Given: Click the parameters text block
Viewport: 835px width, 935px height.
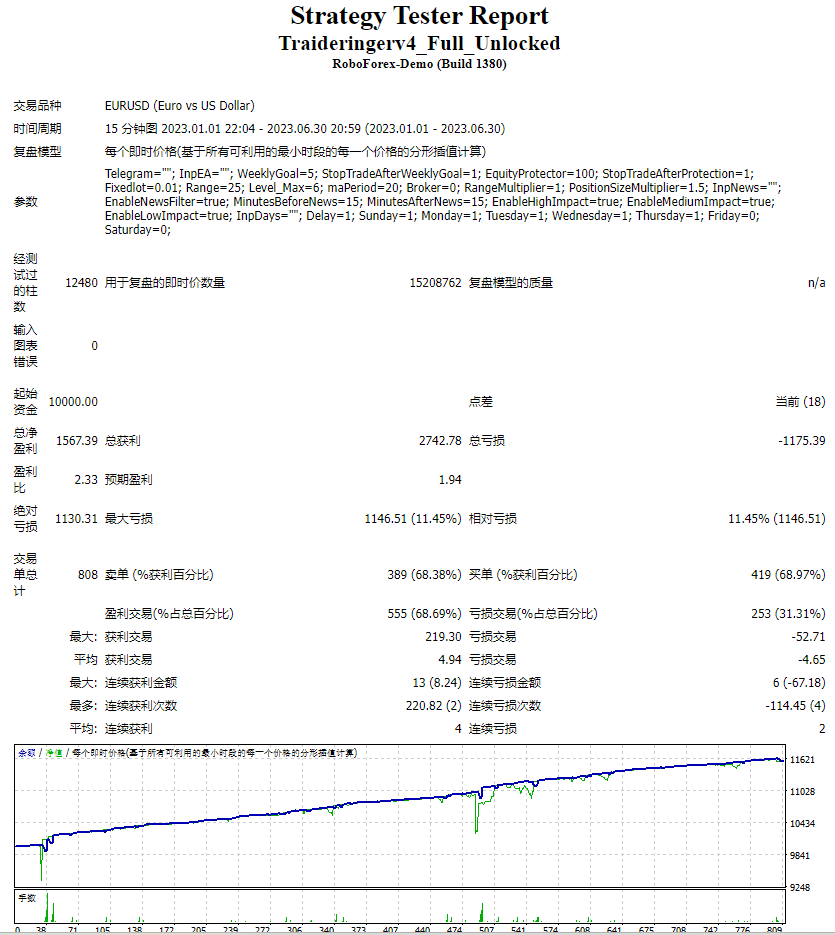Looking at the screenshot, I should coord(443,202).
